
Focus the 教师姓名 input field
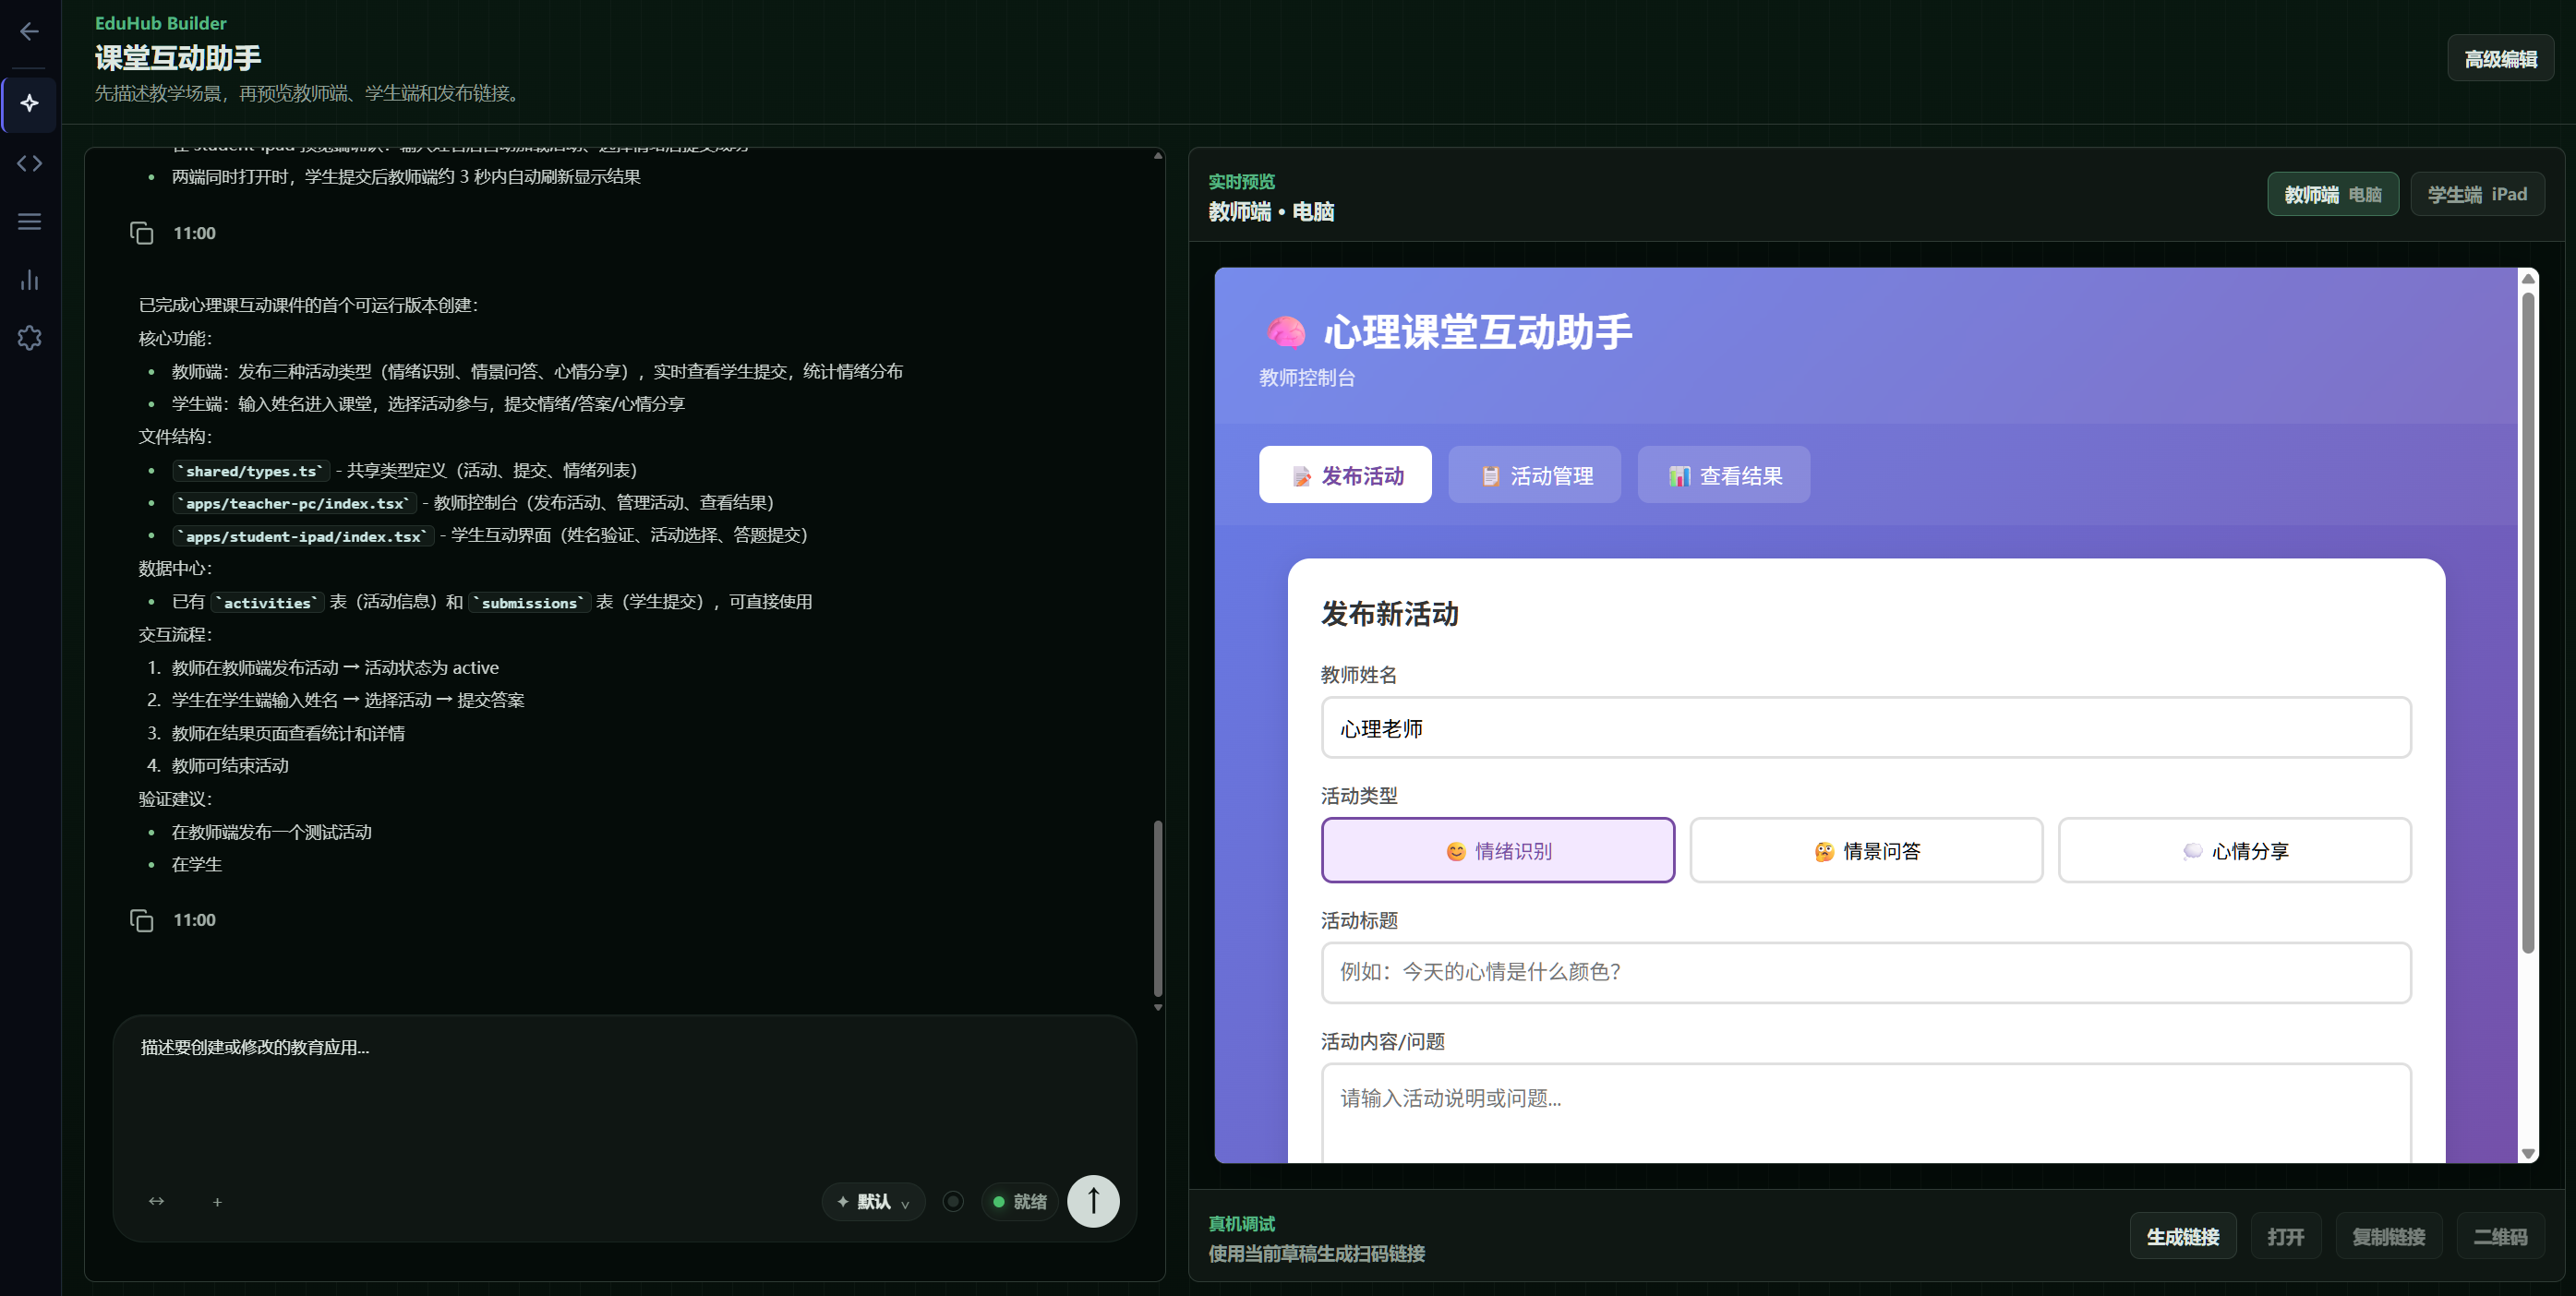1866,728
